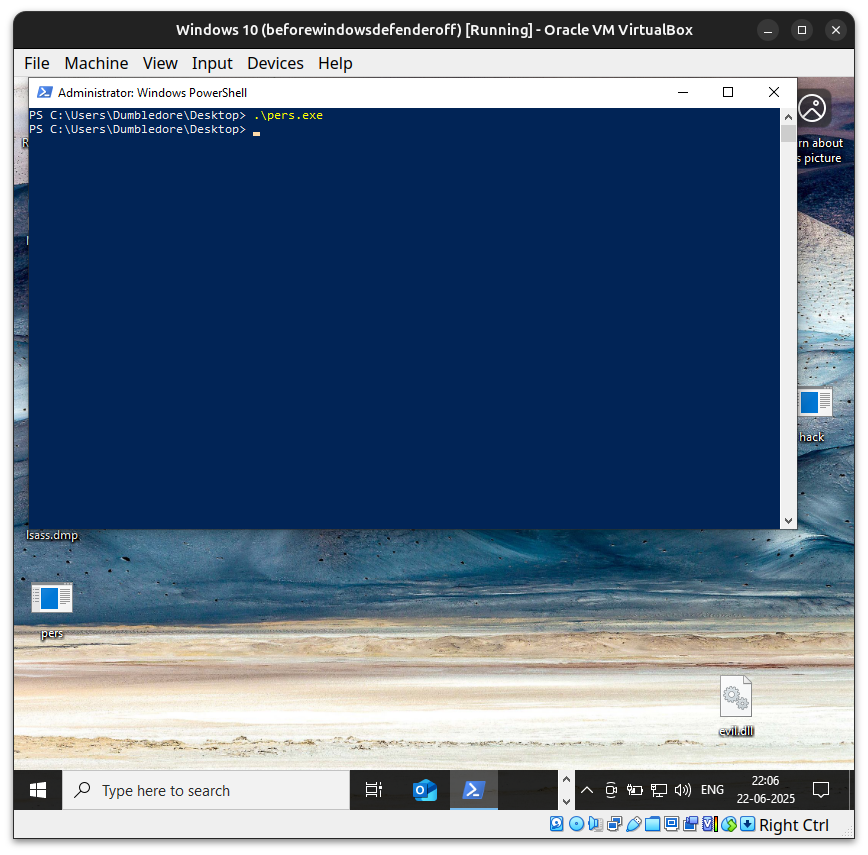Open the Action Center notifications icon
Viewport: 868px width, 855px height.
pos(820,790)
